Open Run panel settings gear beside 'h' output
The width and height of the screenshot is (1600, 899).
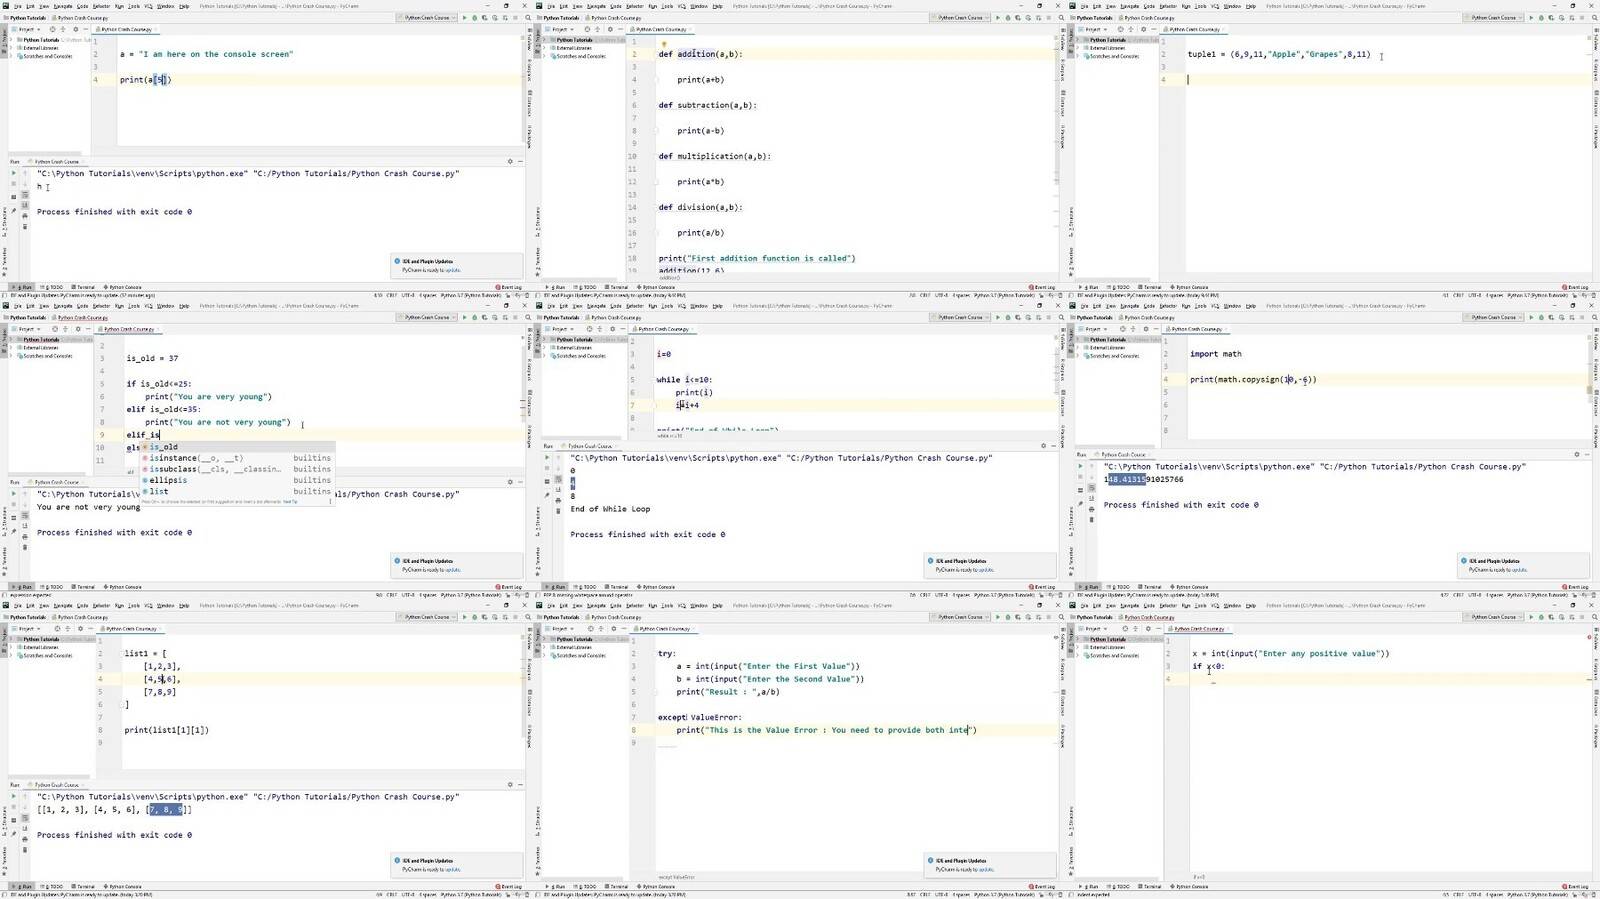click(510, 161)
